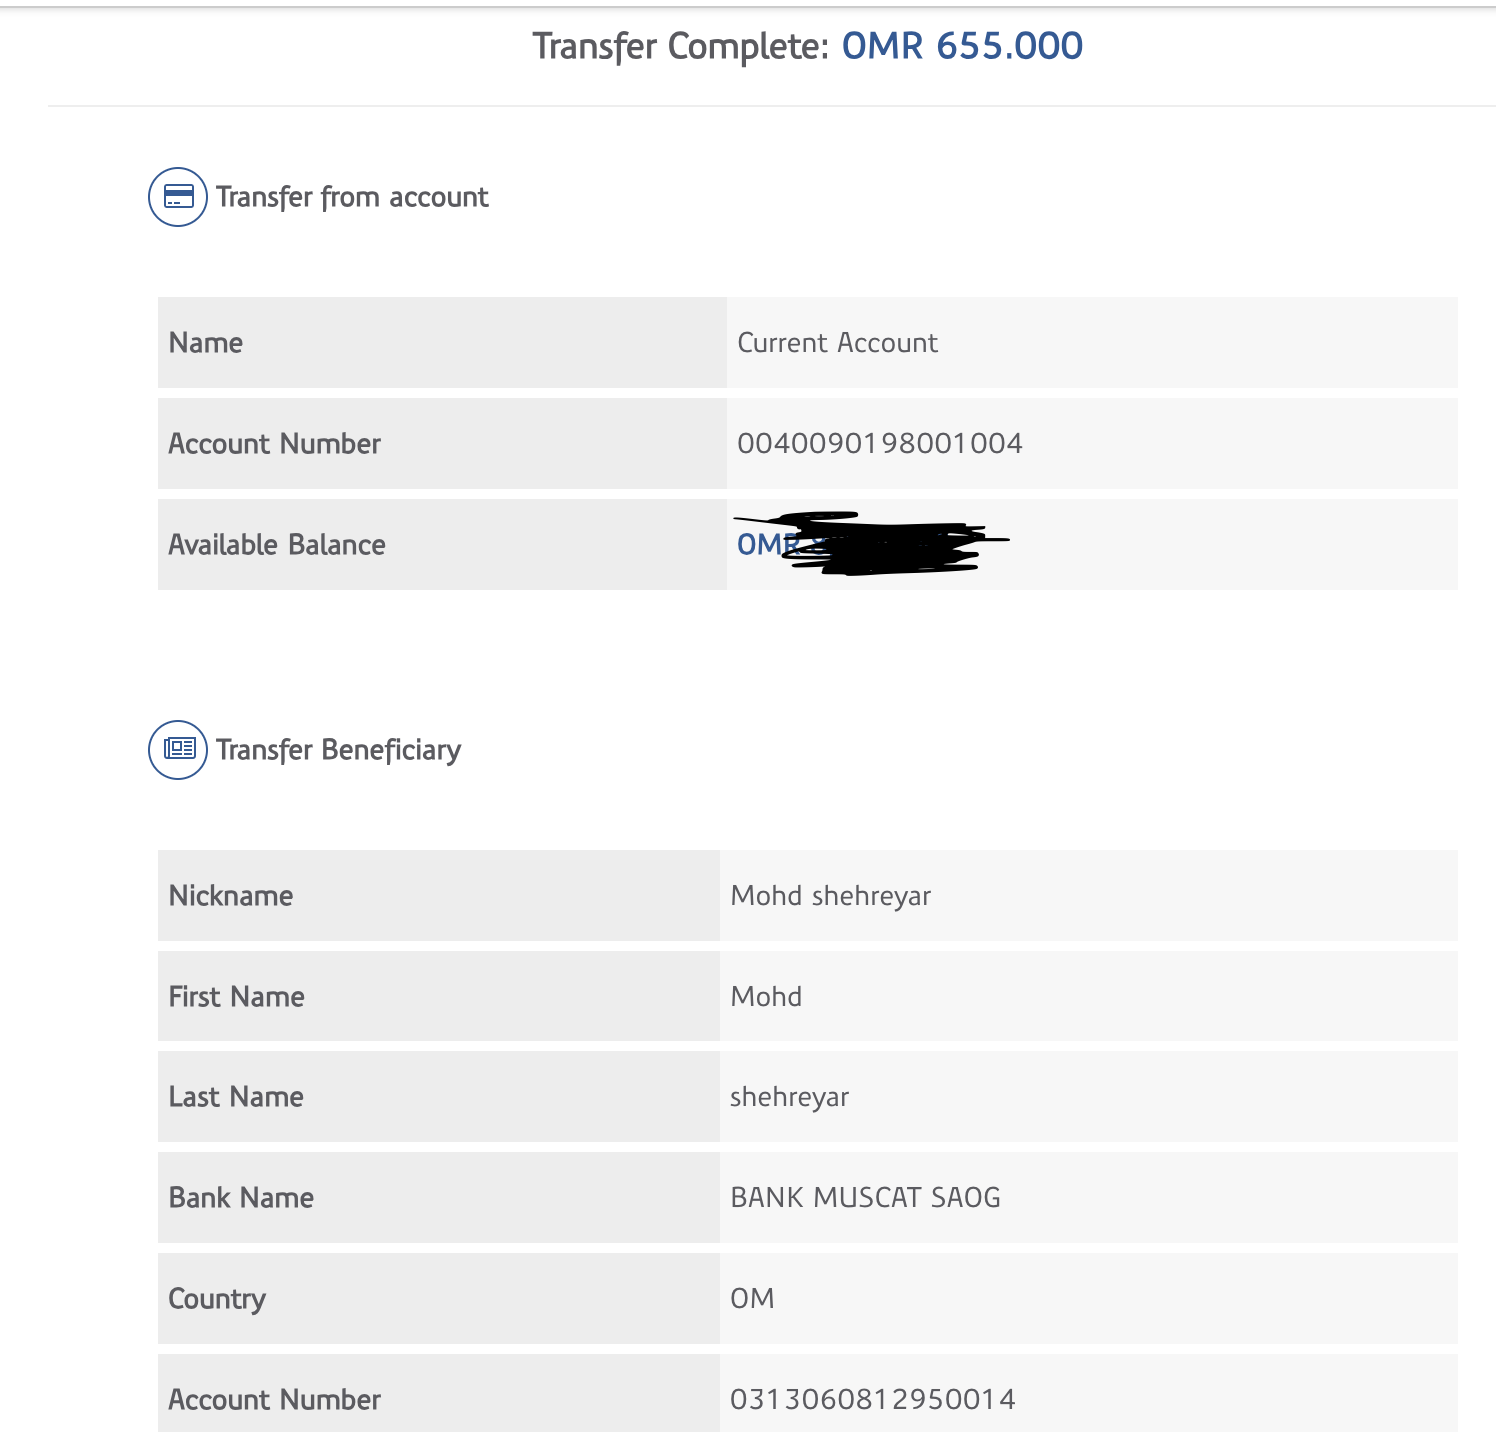Screen dimensions: 1496x1432
Task: Click the scribbled-out available balance value
Action: 868,544
